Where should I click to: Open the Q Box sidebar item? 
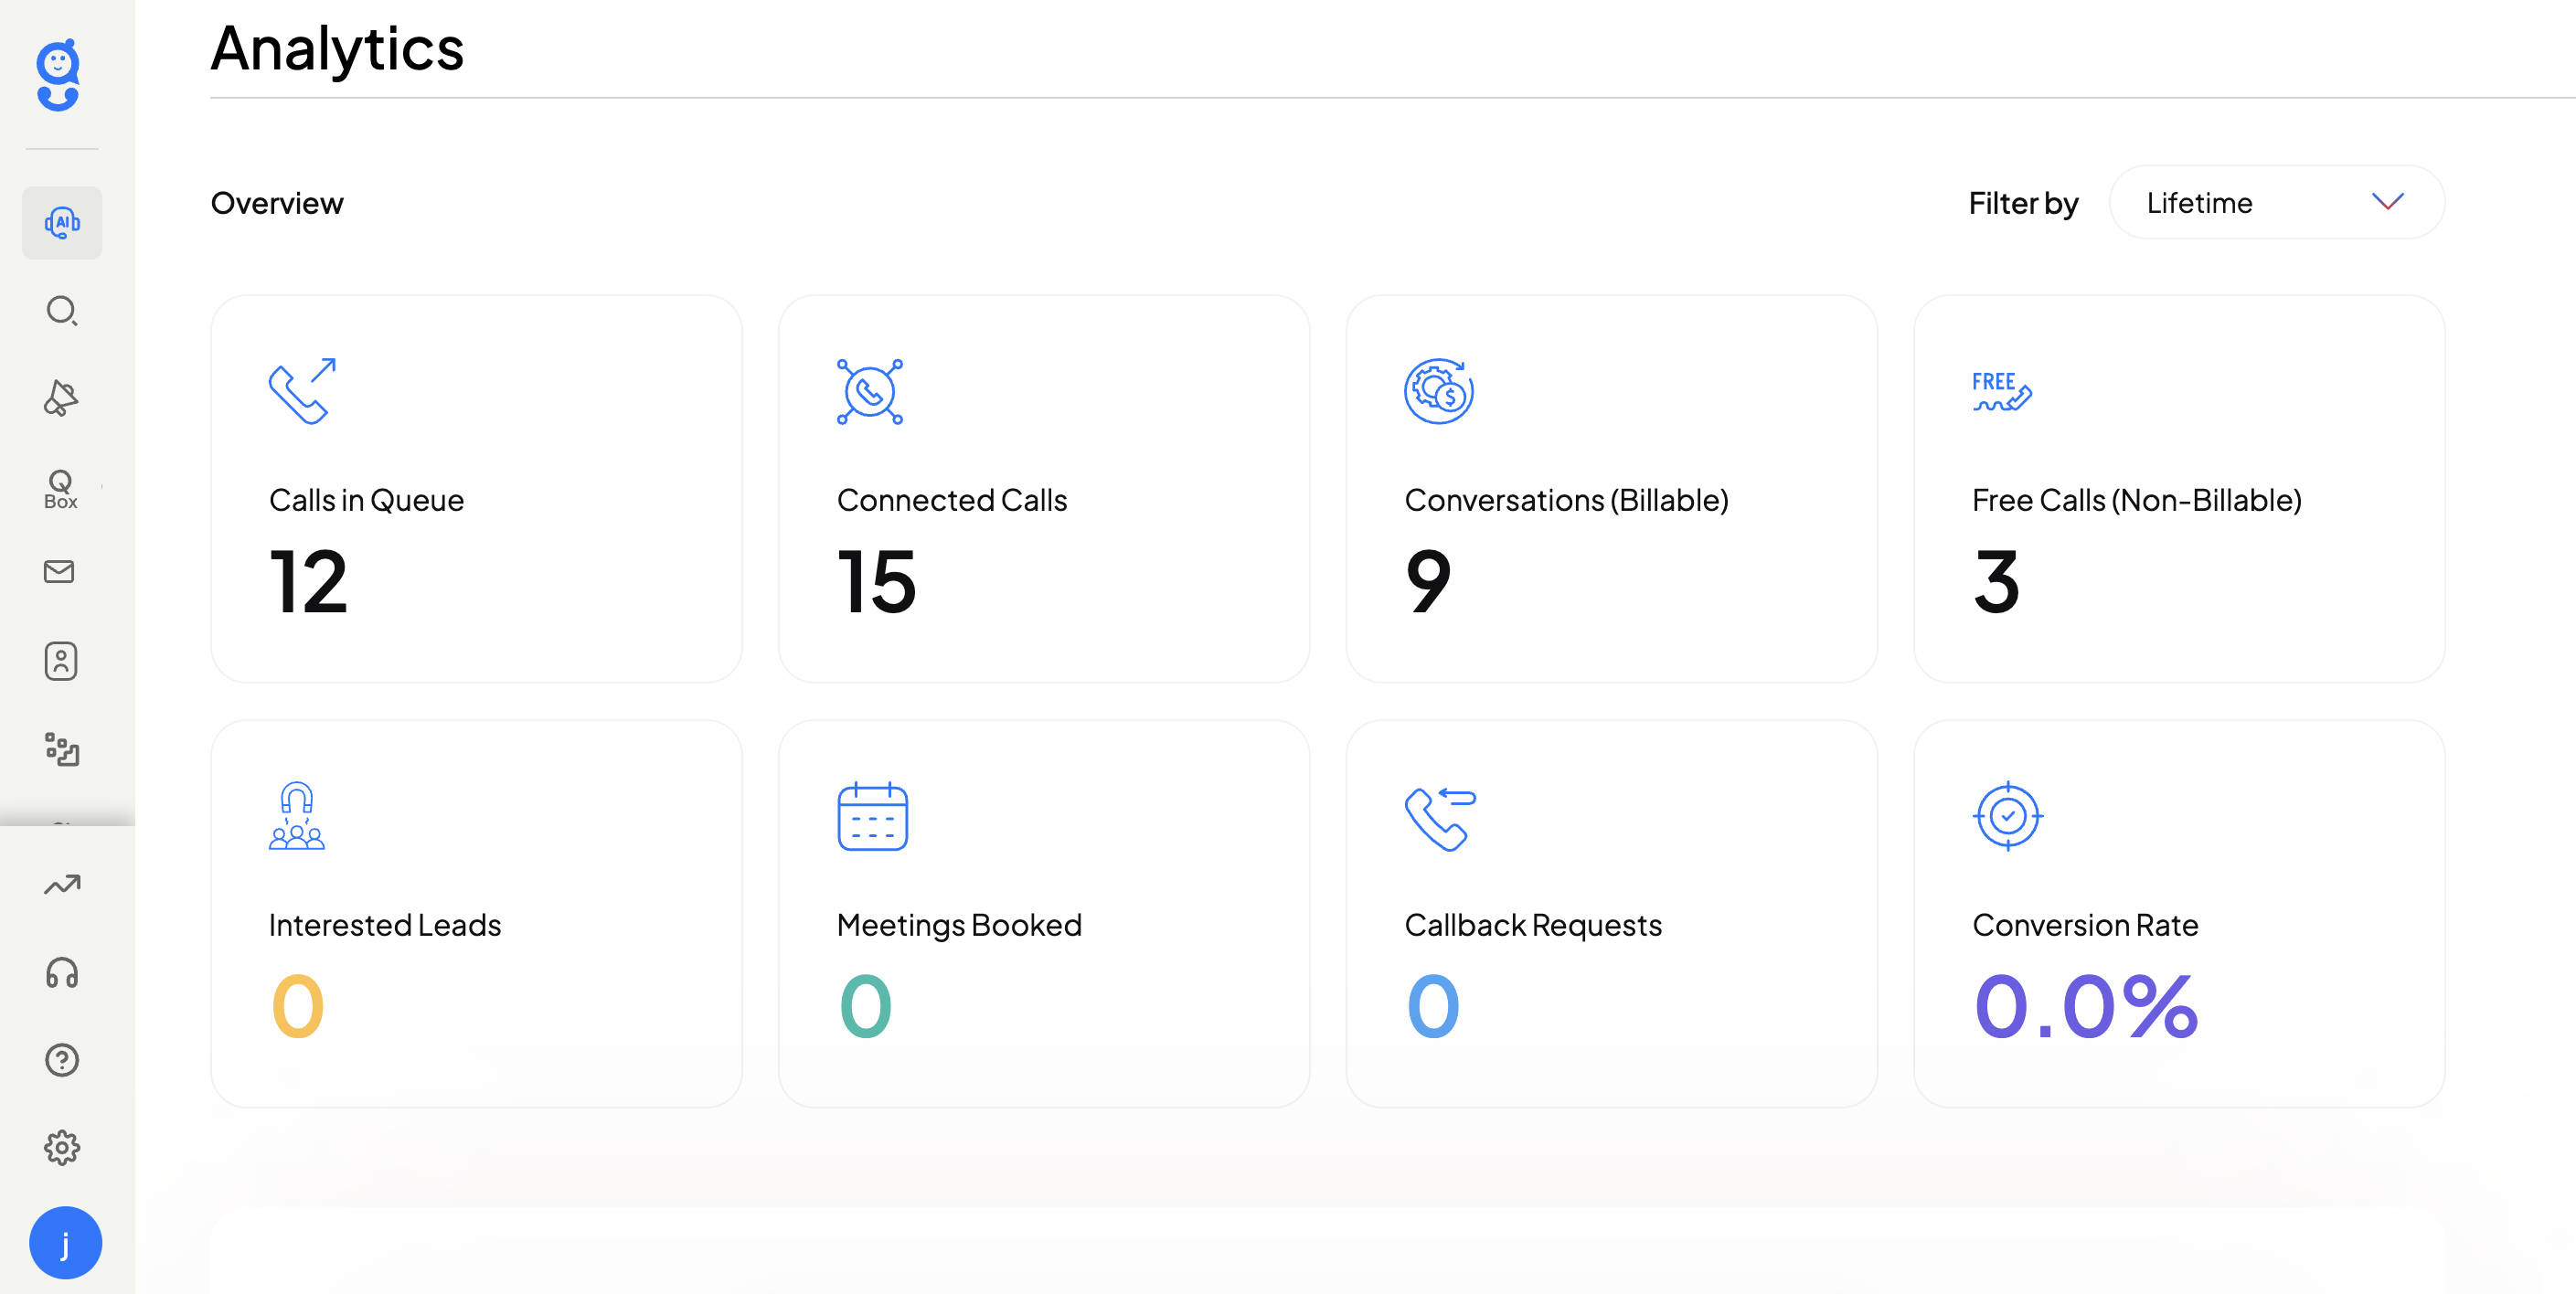(61, 488)
